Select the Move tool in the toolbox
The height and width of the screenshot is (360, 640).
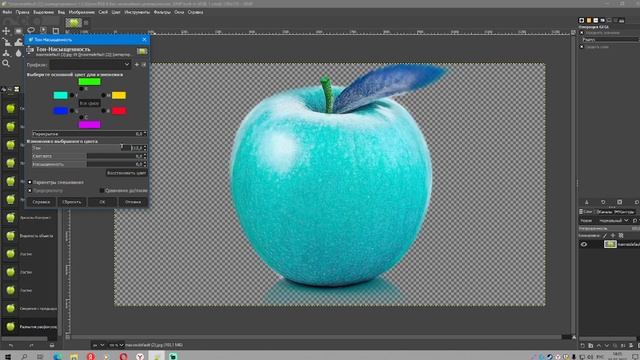pos(6,31)
